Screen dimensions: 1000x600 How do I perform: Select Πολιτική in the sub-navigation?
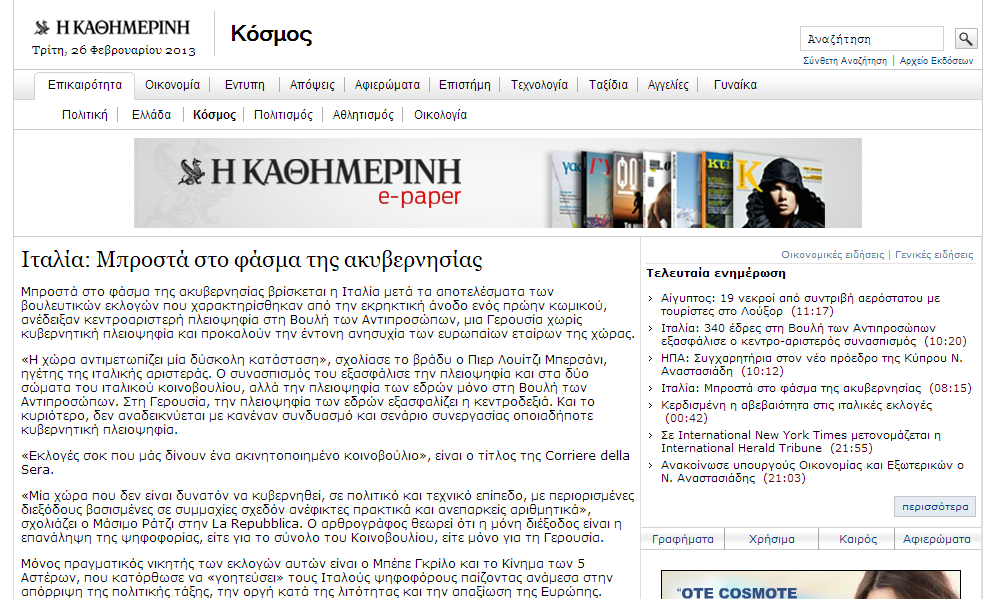84,115
